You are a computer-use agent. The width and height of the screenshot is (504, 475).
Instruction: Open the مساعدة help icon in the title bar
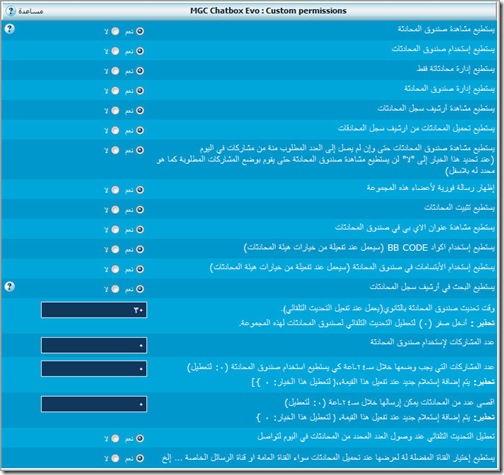(x=11, y=11)
